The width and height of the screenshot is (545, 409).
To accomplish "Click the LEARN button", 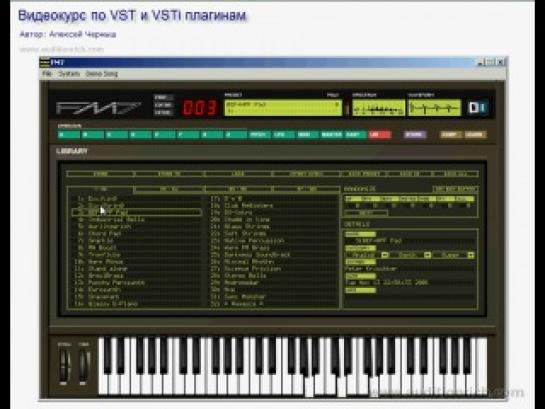I will 474,135.
